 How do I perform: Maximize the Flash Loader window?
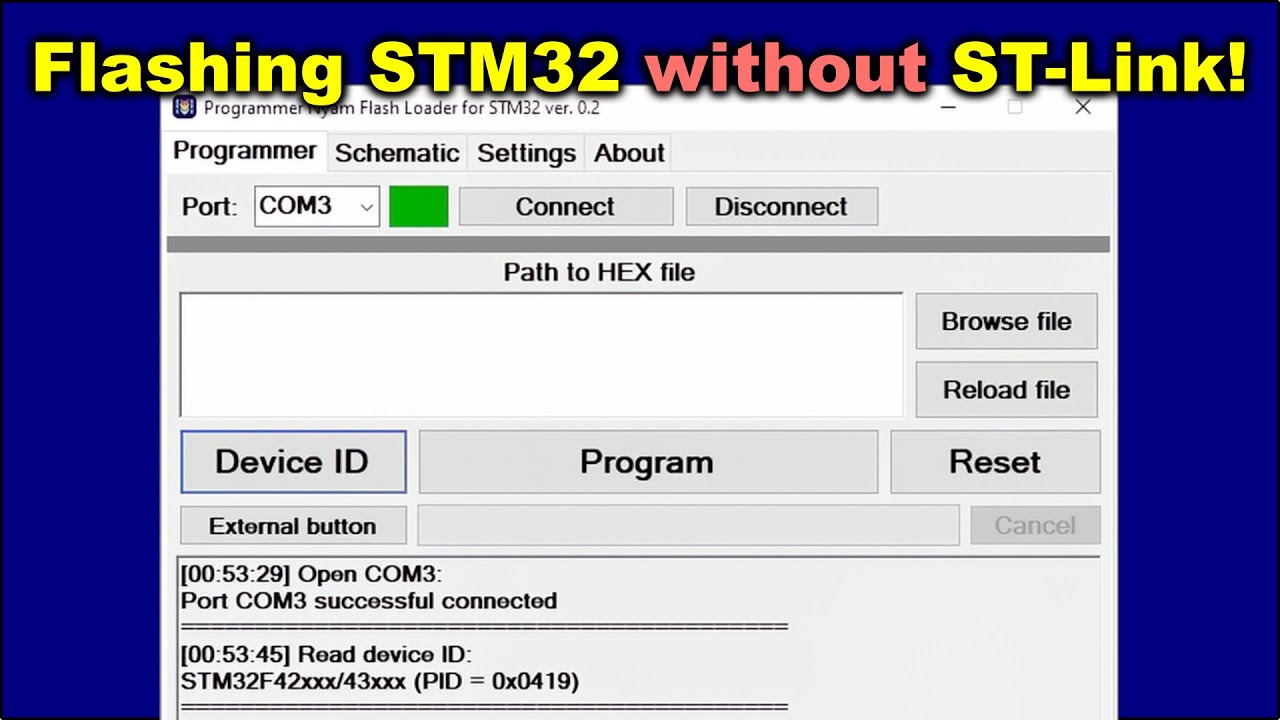(x=1015, y=107)
